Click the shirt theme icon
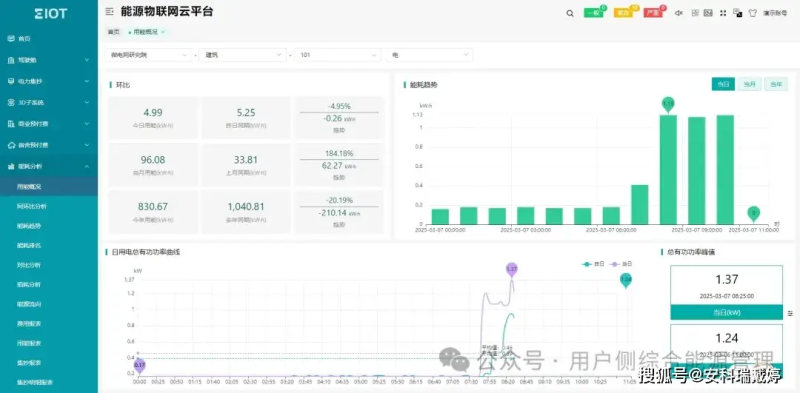The height and width of the screenshot is (393, 800). coord(752,13)
